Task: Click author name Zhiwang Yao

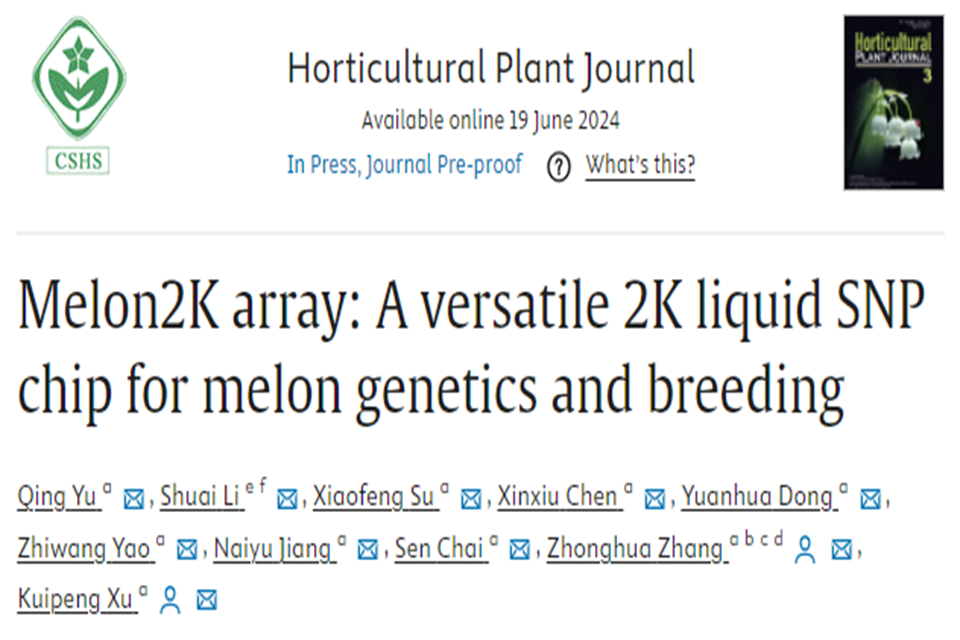Action: click(85, 548)
